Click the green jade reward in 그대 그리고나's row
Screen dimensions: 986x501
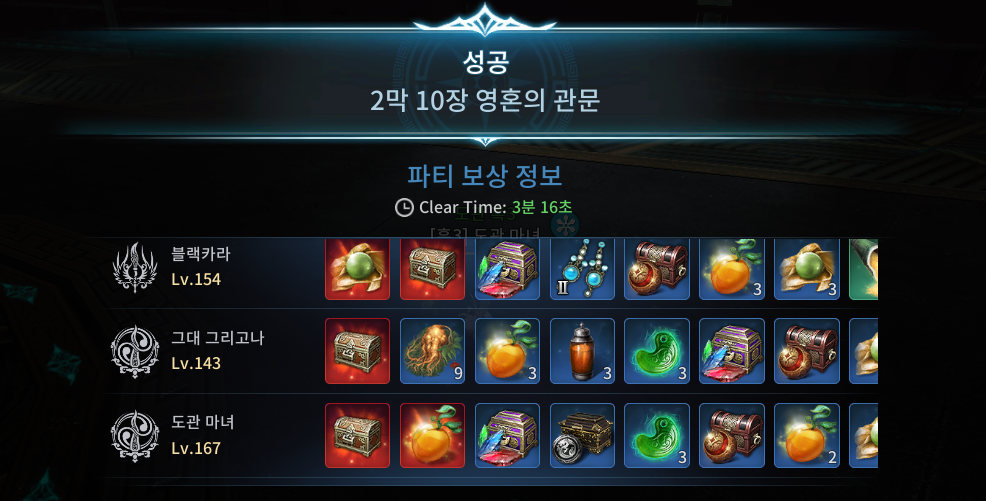657,351
